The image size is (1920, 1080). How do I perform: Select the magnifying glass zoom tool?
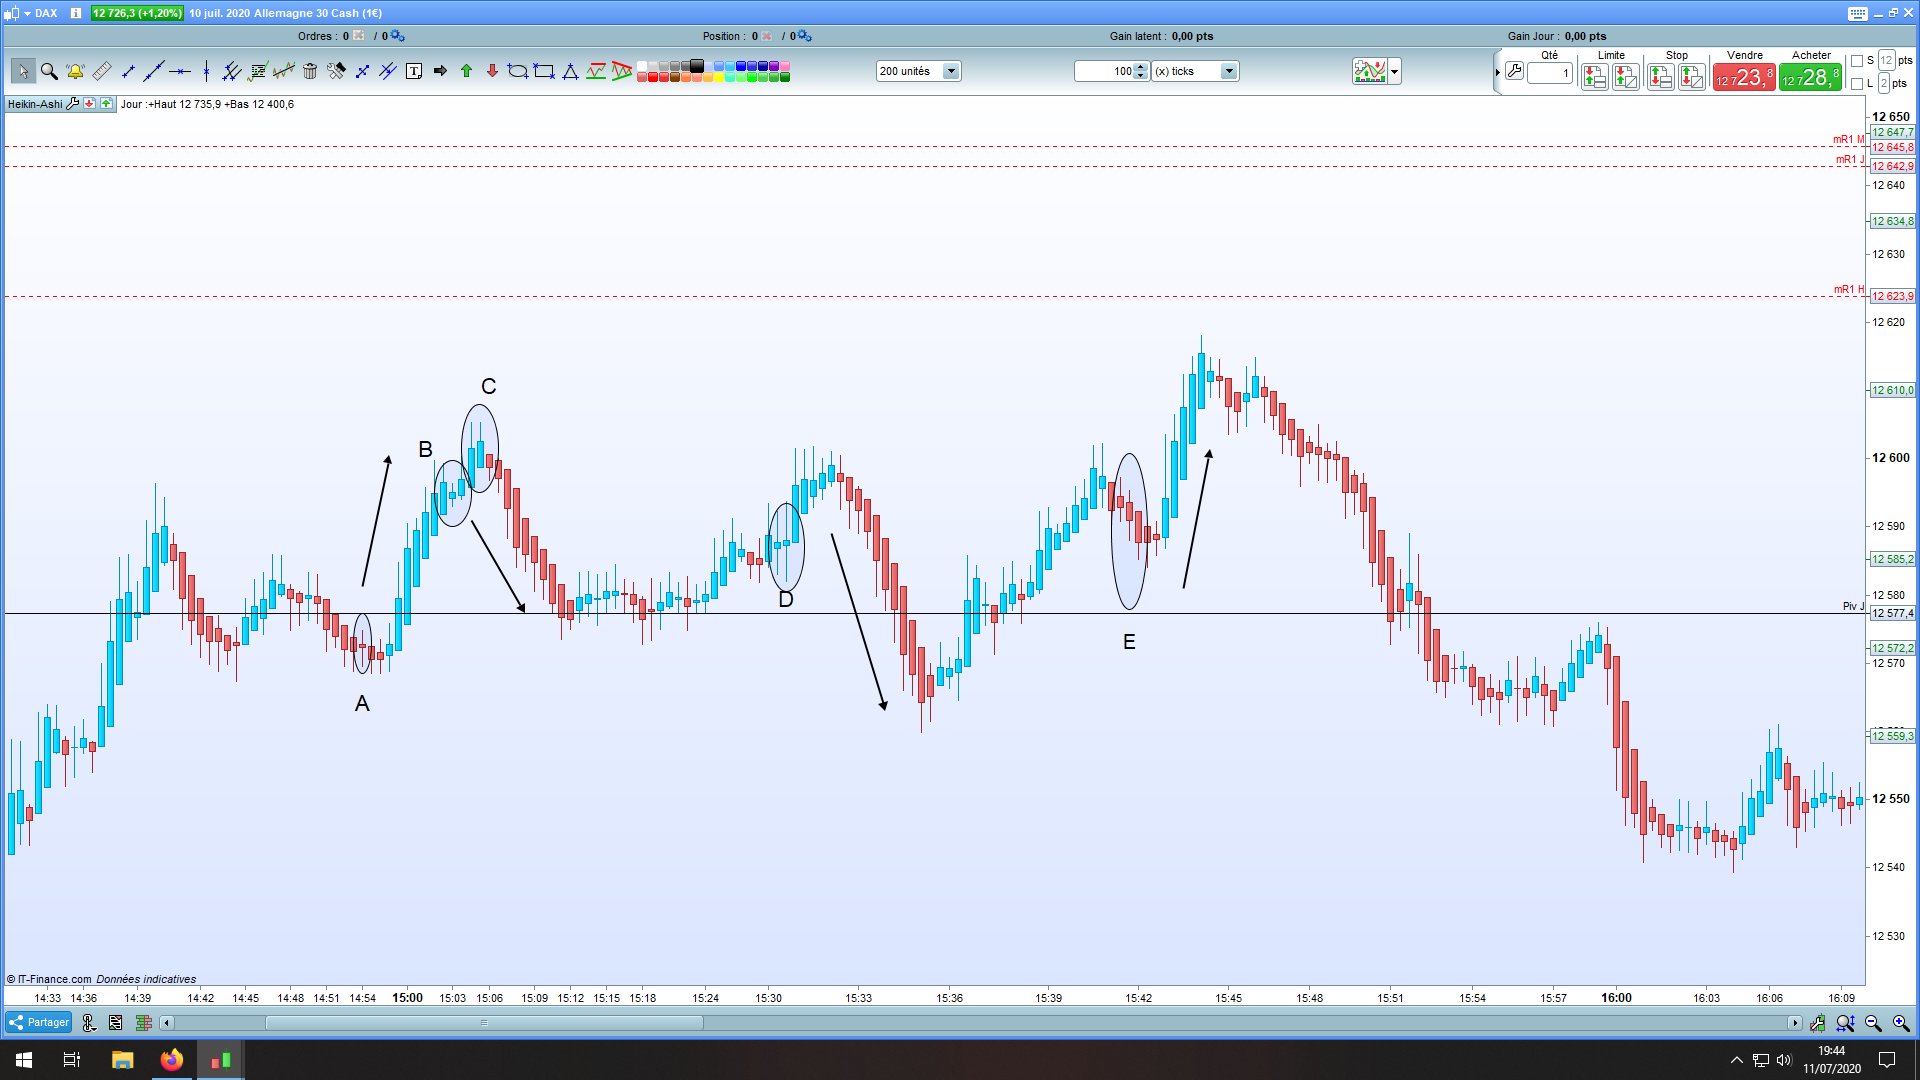(x=49, y=71)
